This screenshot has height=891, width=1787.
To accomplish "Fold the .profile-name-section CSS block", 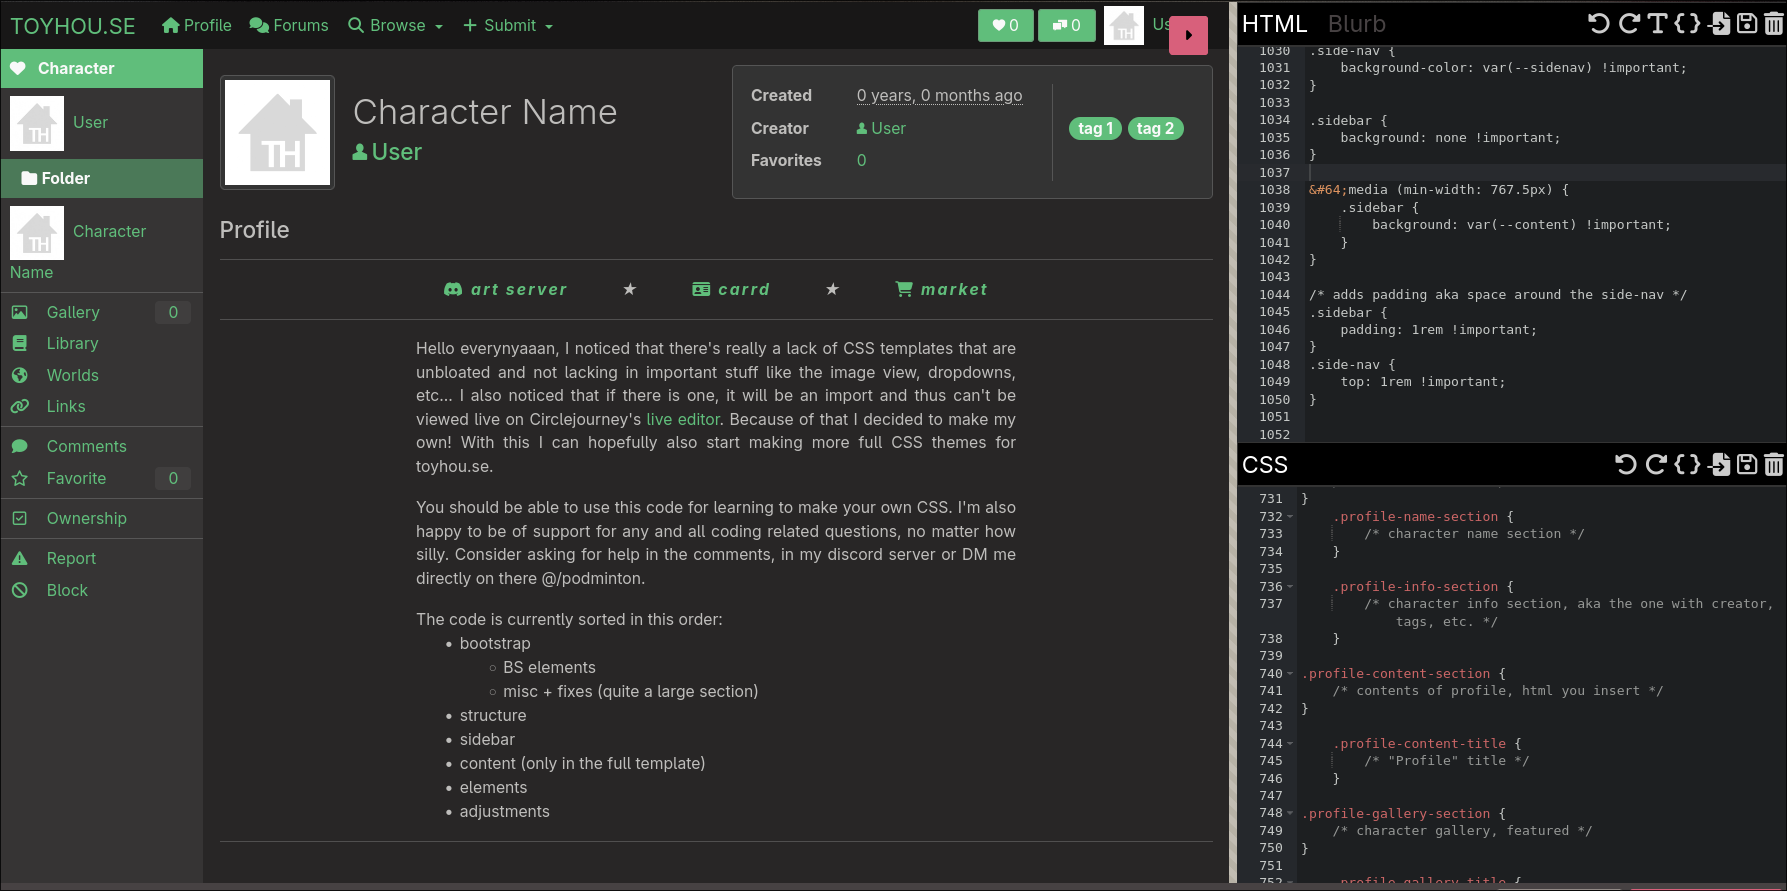I will (x=1290, y=517).
